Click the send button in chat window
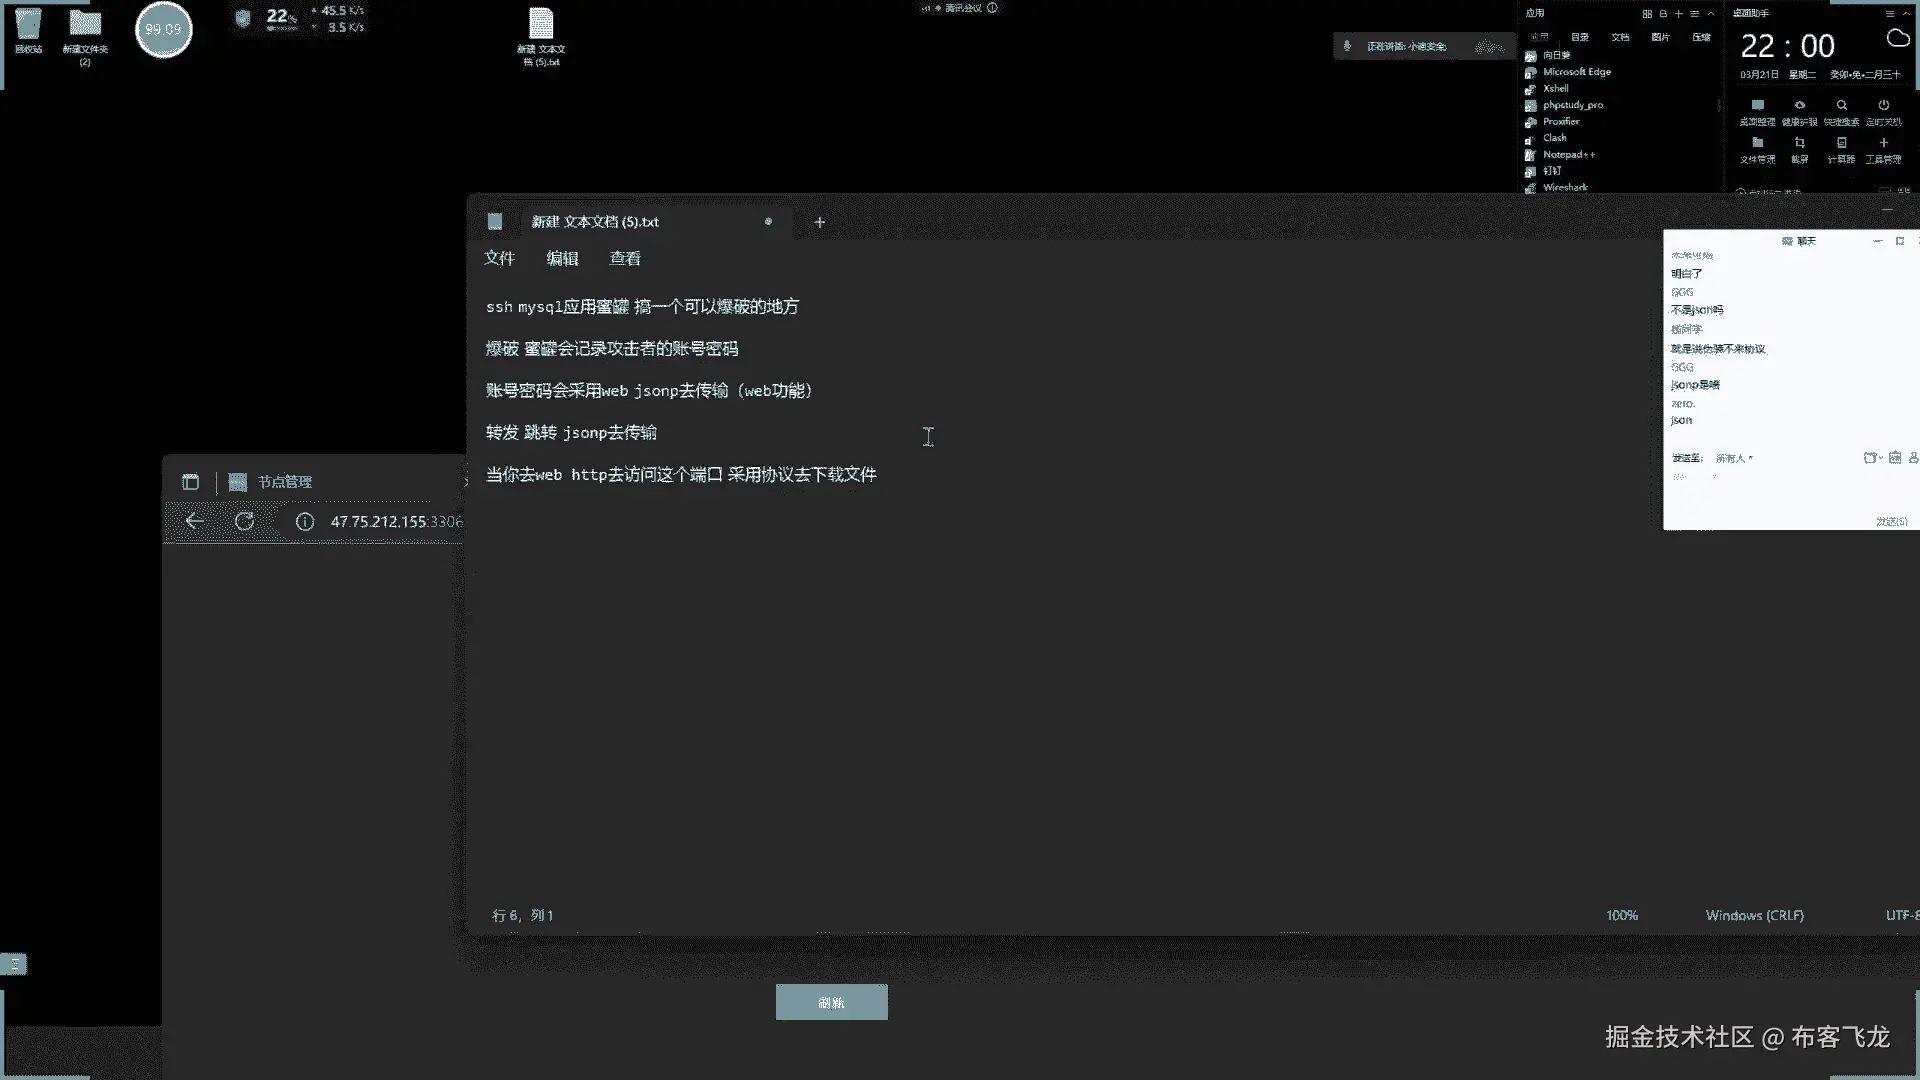The width and height of the screenshot is (1920, 1080). pyautogui.click(x=1890, y=521)
